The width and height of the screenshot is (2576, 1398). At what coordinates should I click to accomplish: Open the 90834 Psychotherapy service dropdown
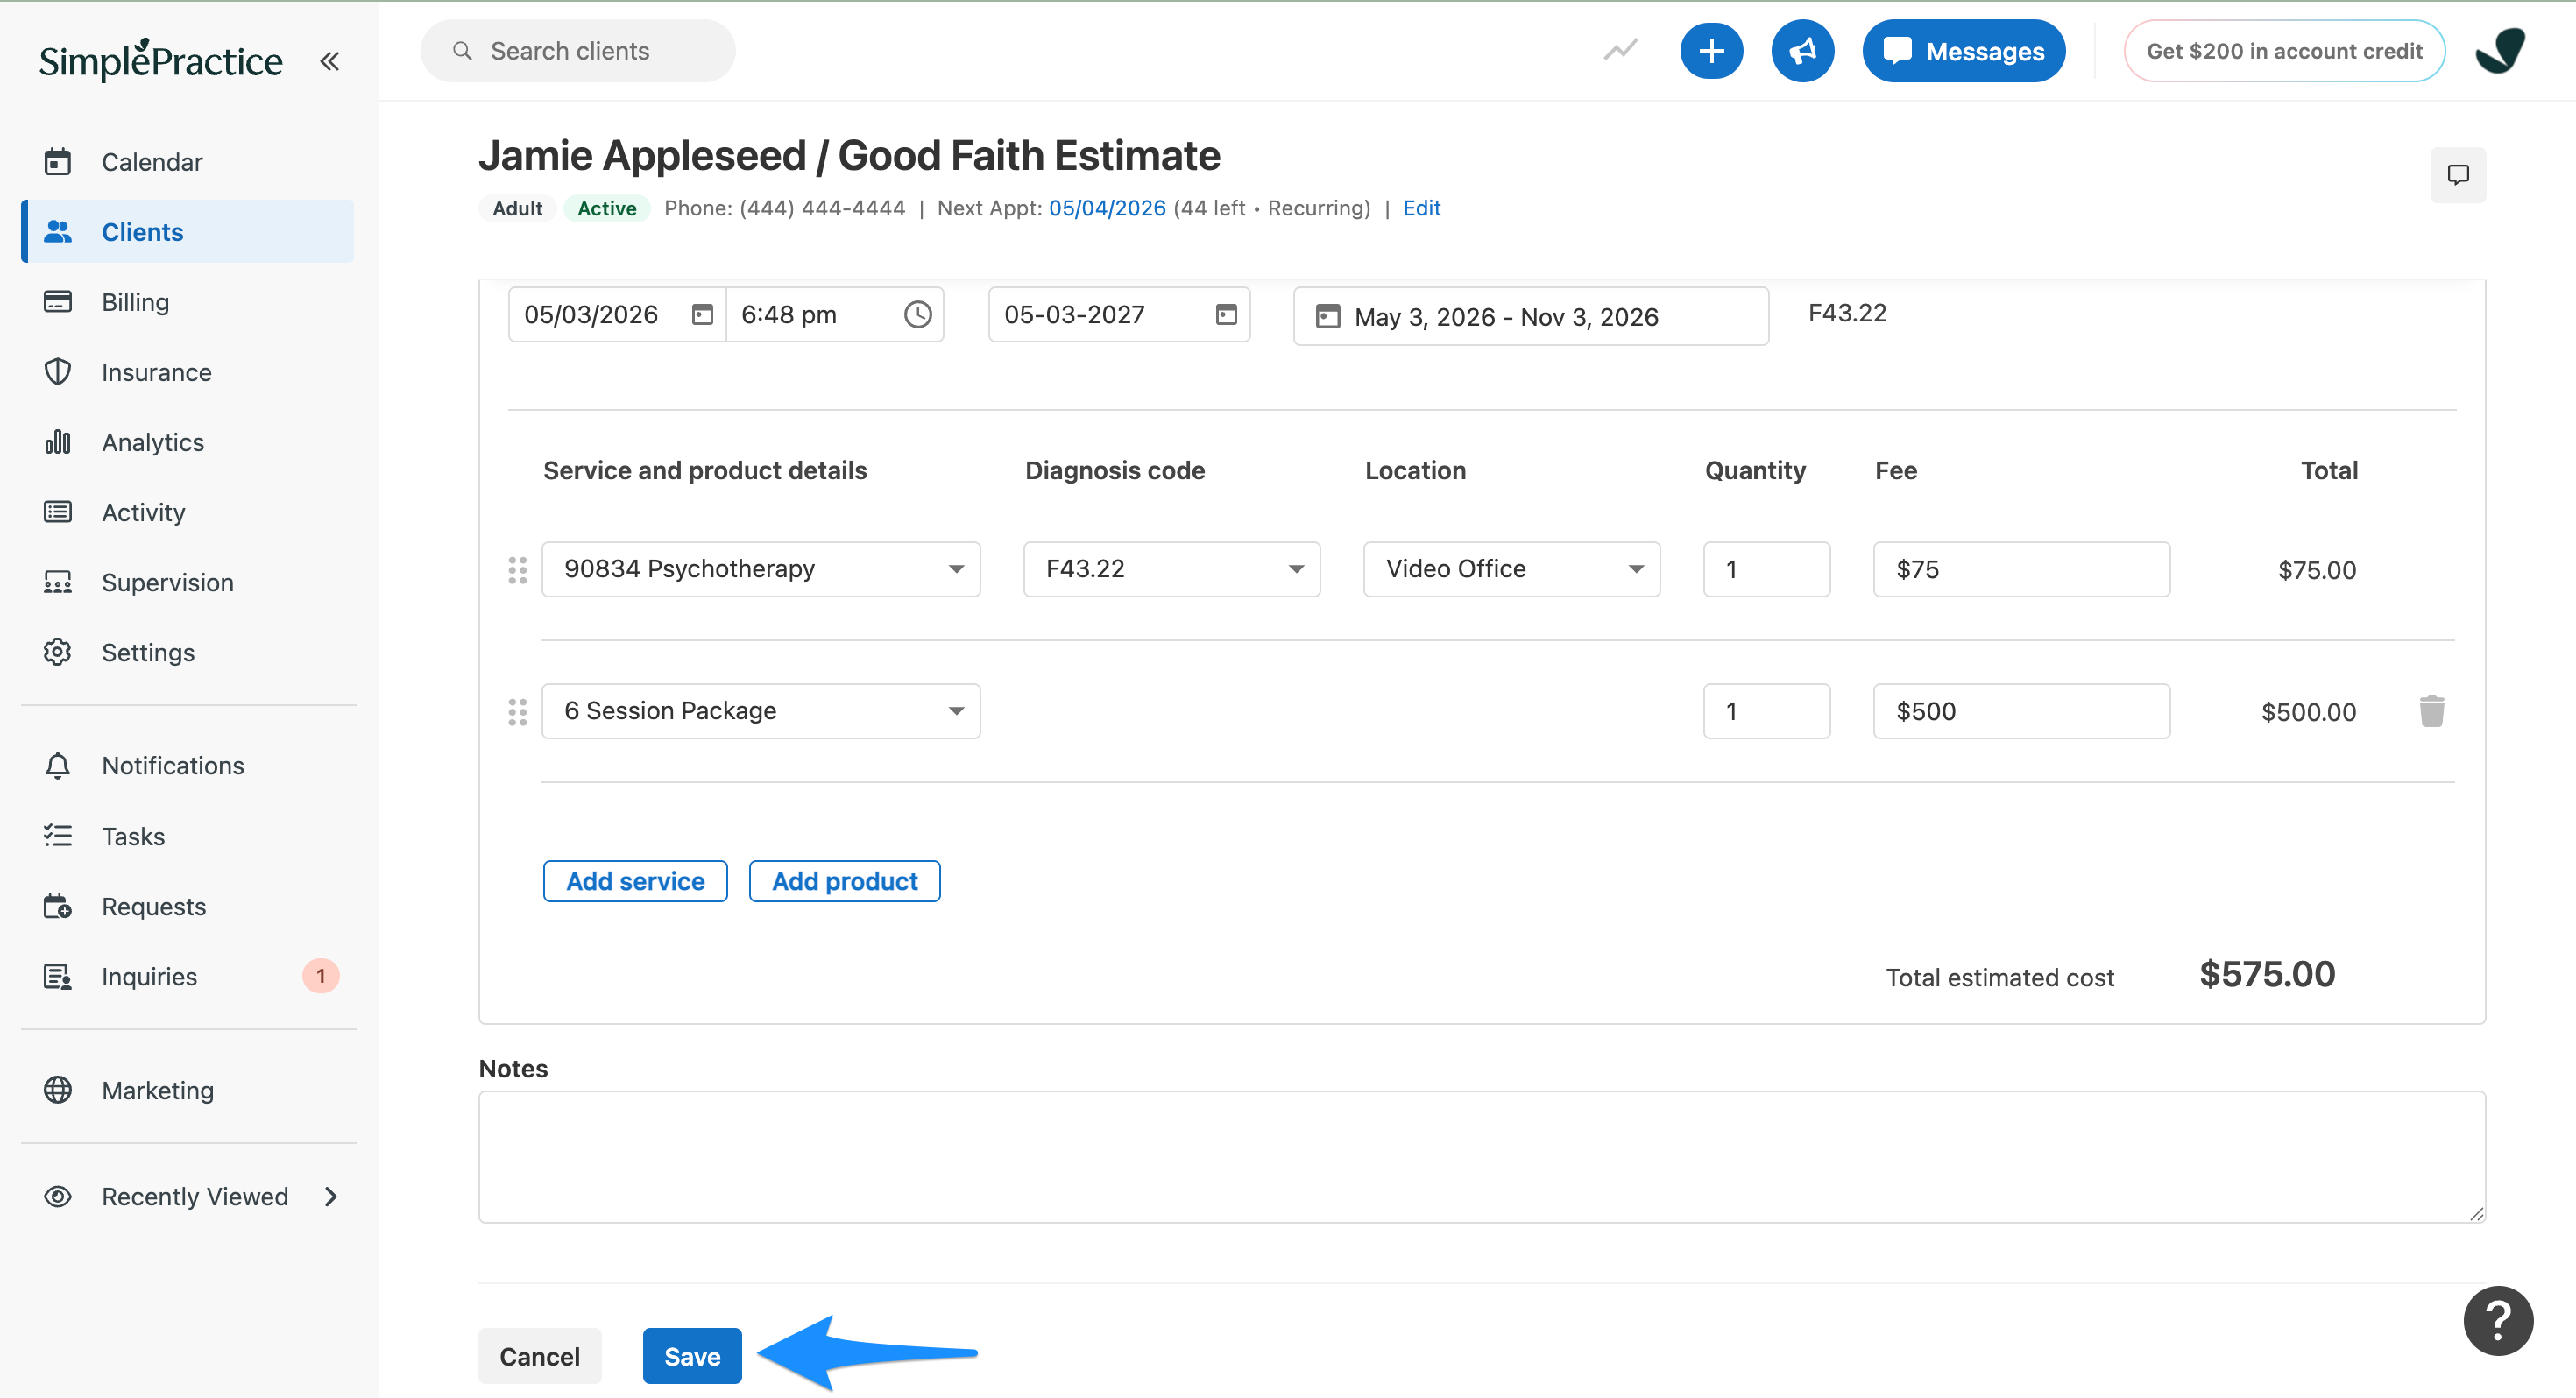click(x=761, y=569)
